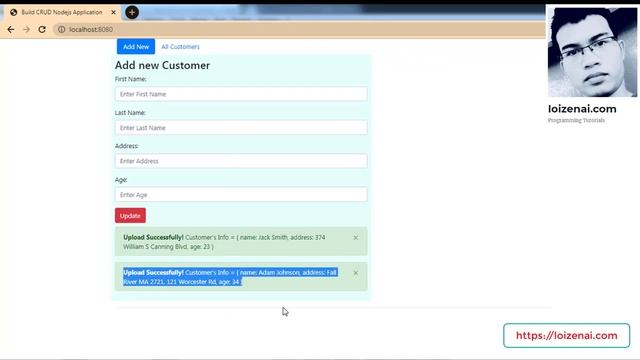Dismiss the Adam Johnson success alert

pyautogui.click(x=356, y=273)
